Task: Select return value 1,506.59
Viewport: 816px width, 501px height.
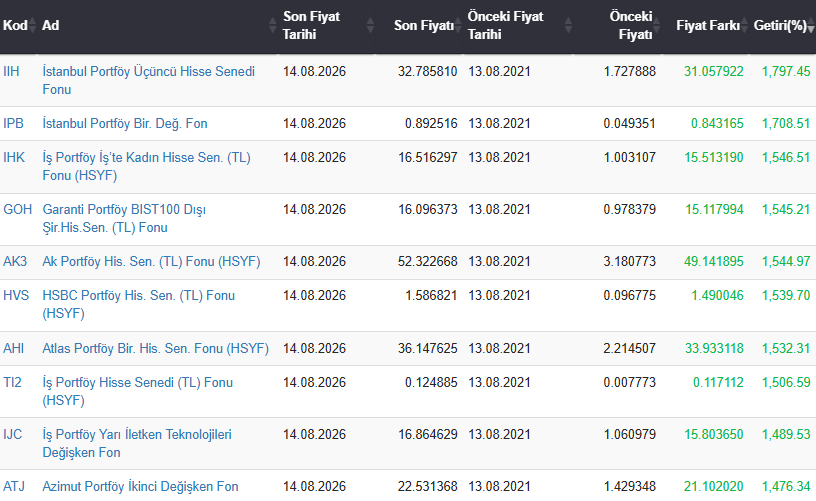Action: tap(786, 382)
